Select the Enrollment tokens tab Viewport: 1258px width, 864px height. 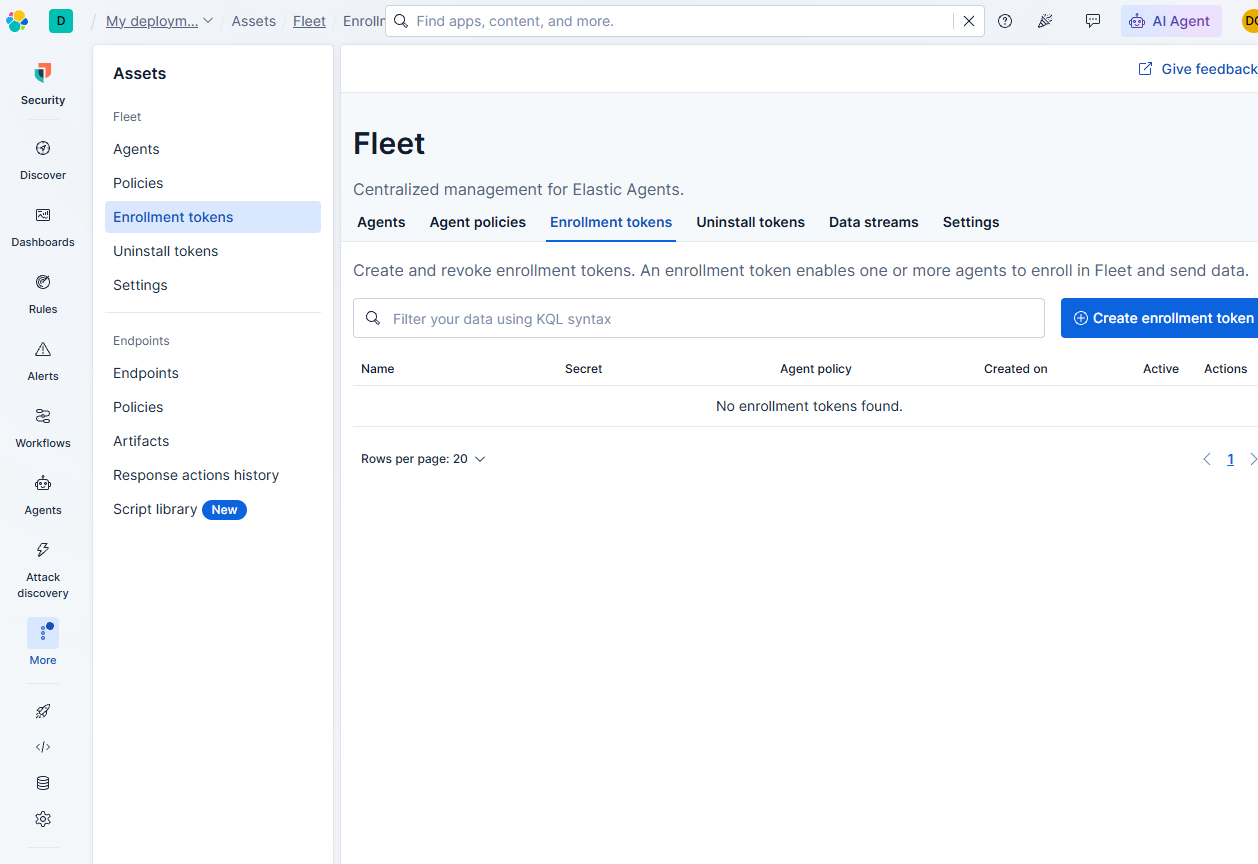point(611,222)
